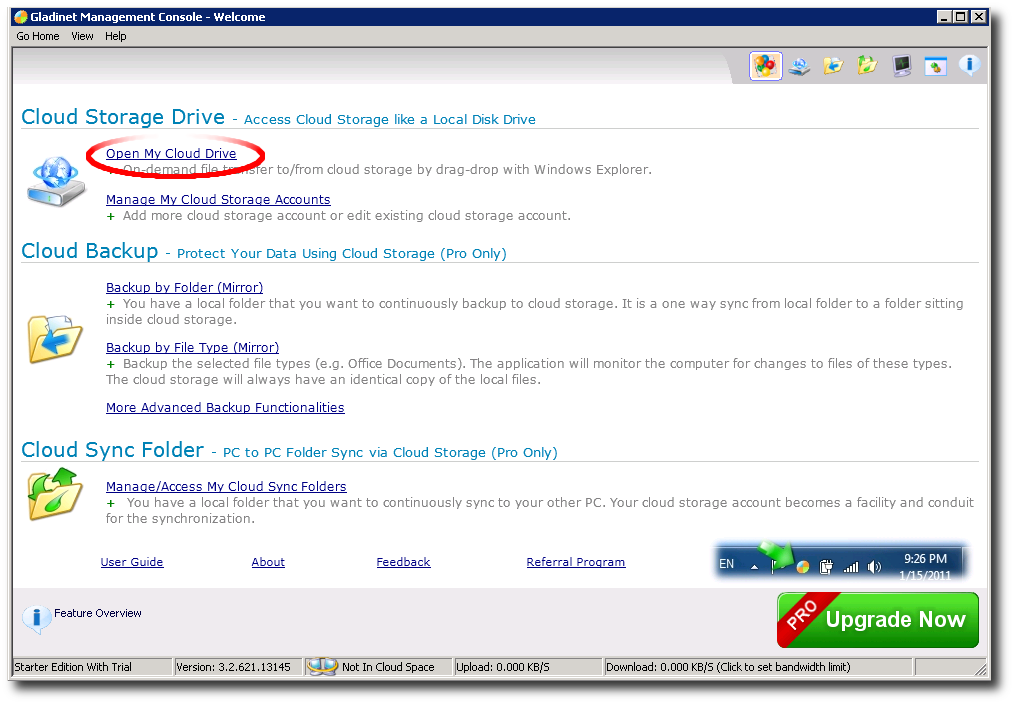Open Manage/Access My Cloud Sync Folders
Screen dimensions: 1014x704
[x=226, y=486]
